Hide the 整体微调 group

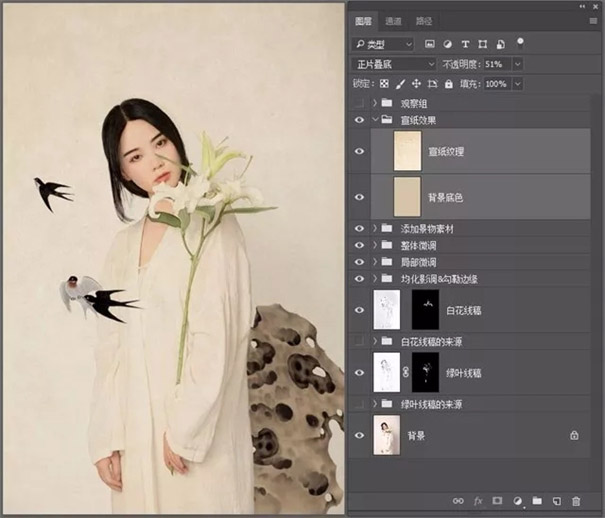point(359,245)
